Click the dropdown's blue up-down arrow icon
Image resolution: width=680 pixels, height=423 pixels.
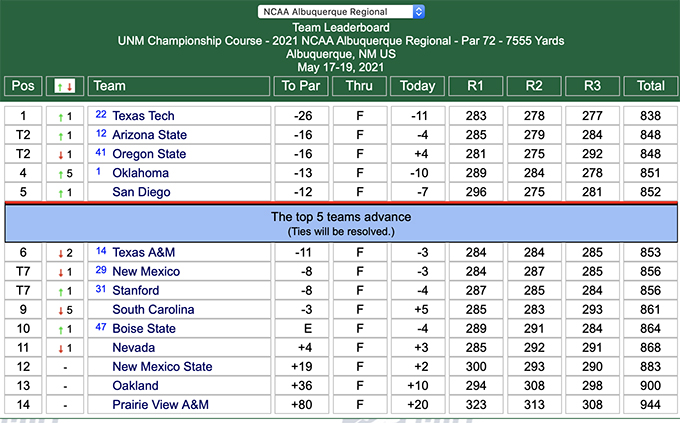pos(418,12)
